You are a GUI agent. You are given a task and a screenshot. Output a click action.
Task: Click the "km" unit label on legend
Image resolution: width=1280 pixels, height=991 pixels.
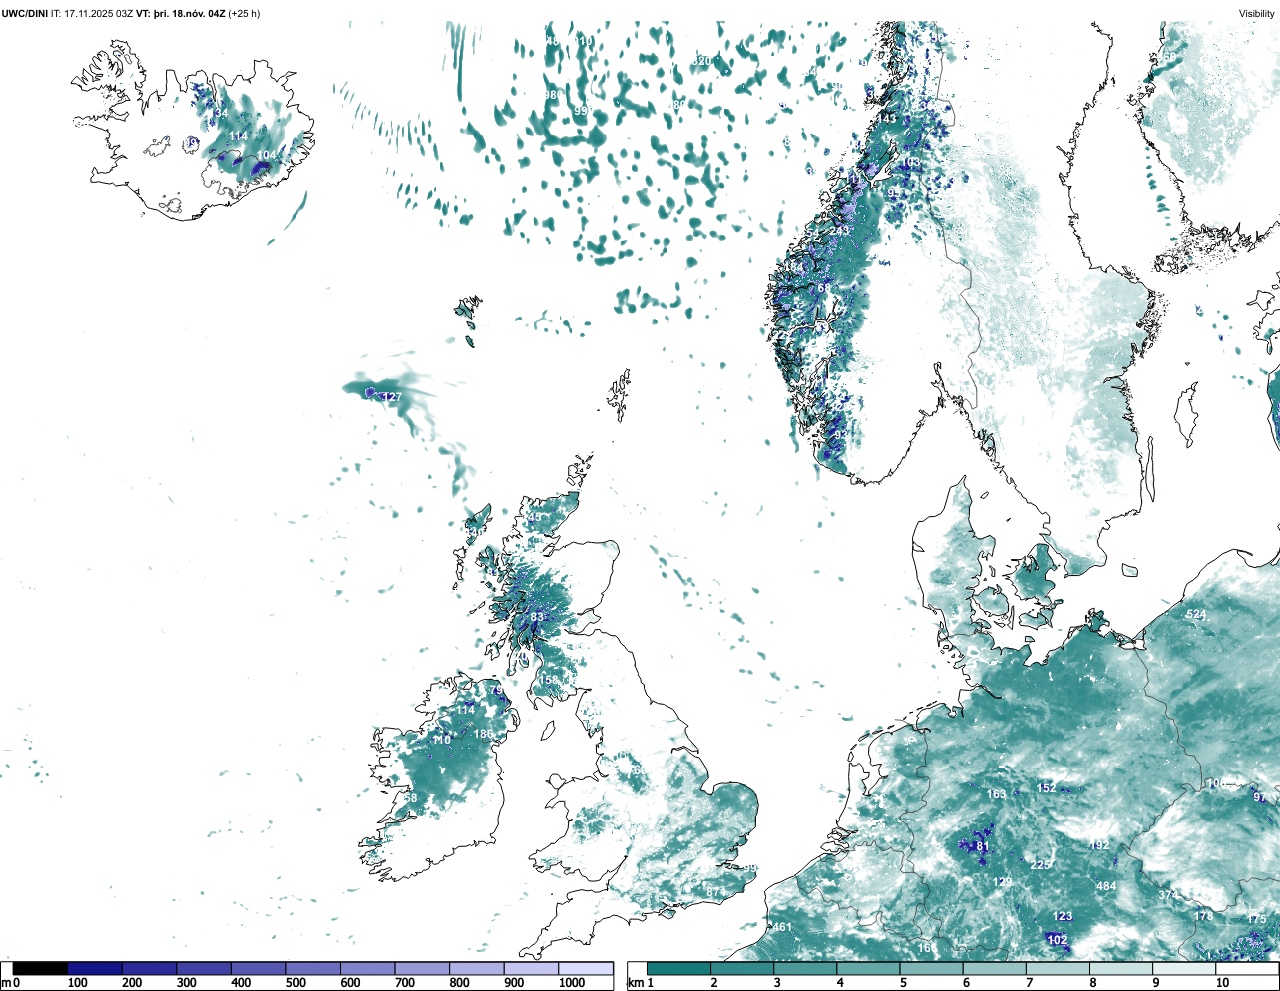pyautogui.click(x=634, y=983)
